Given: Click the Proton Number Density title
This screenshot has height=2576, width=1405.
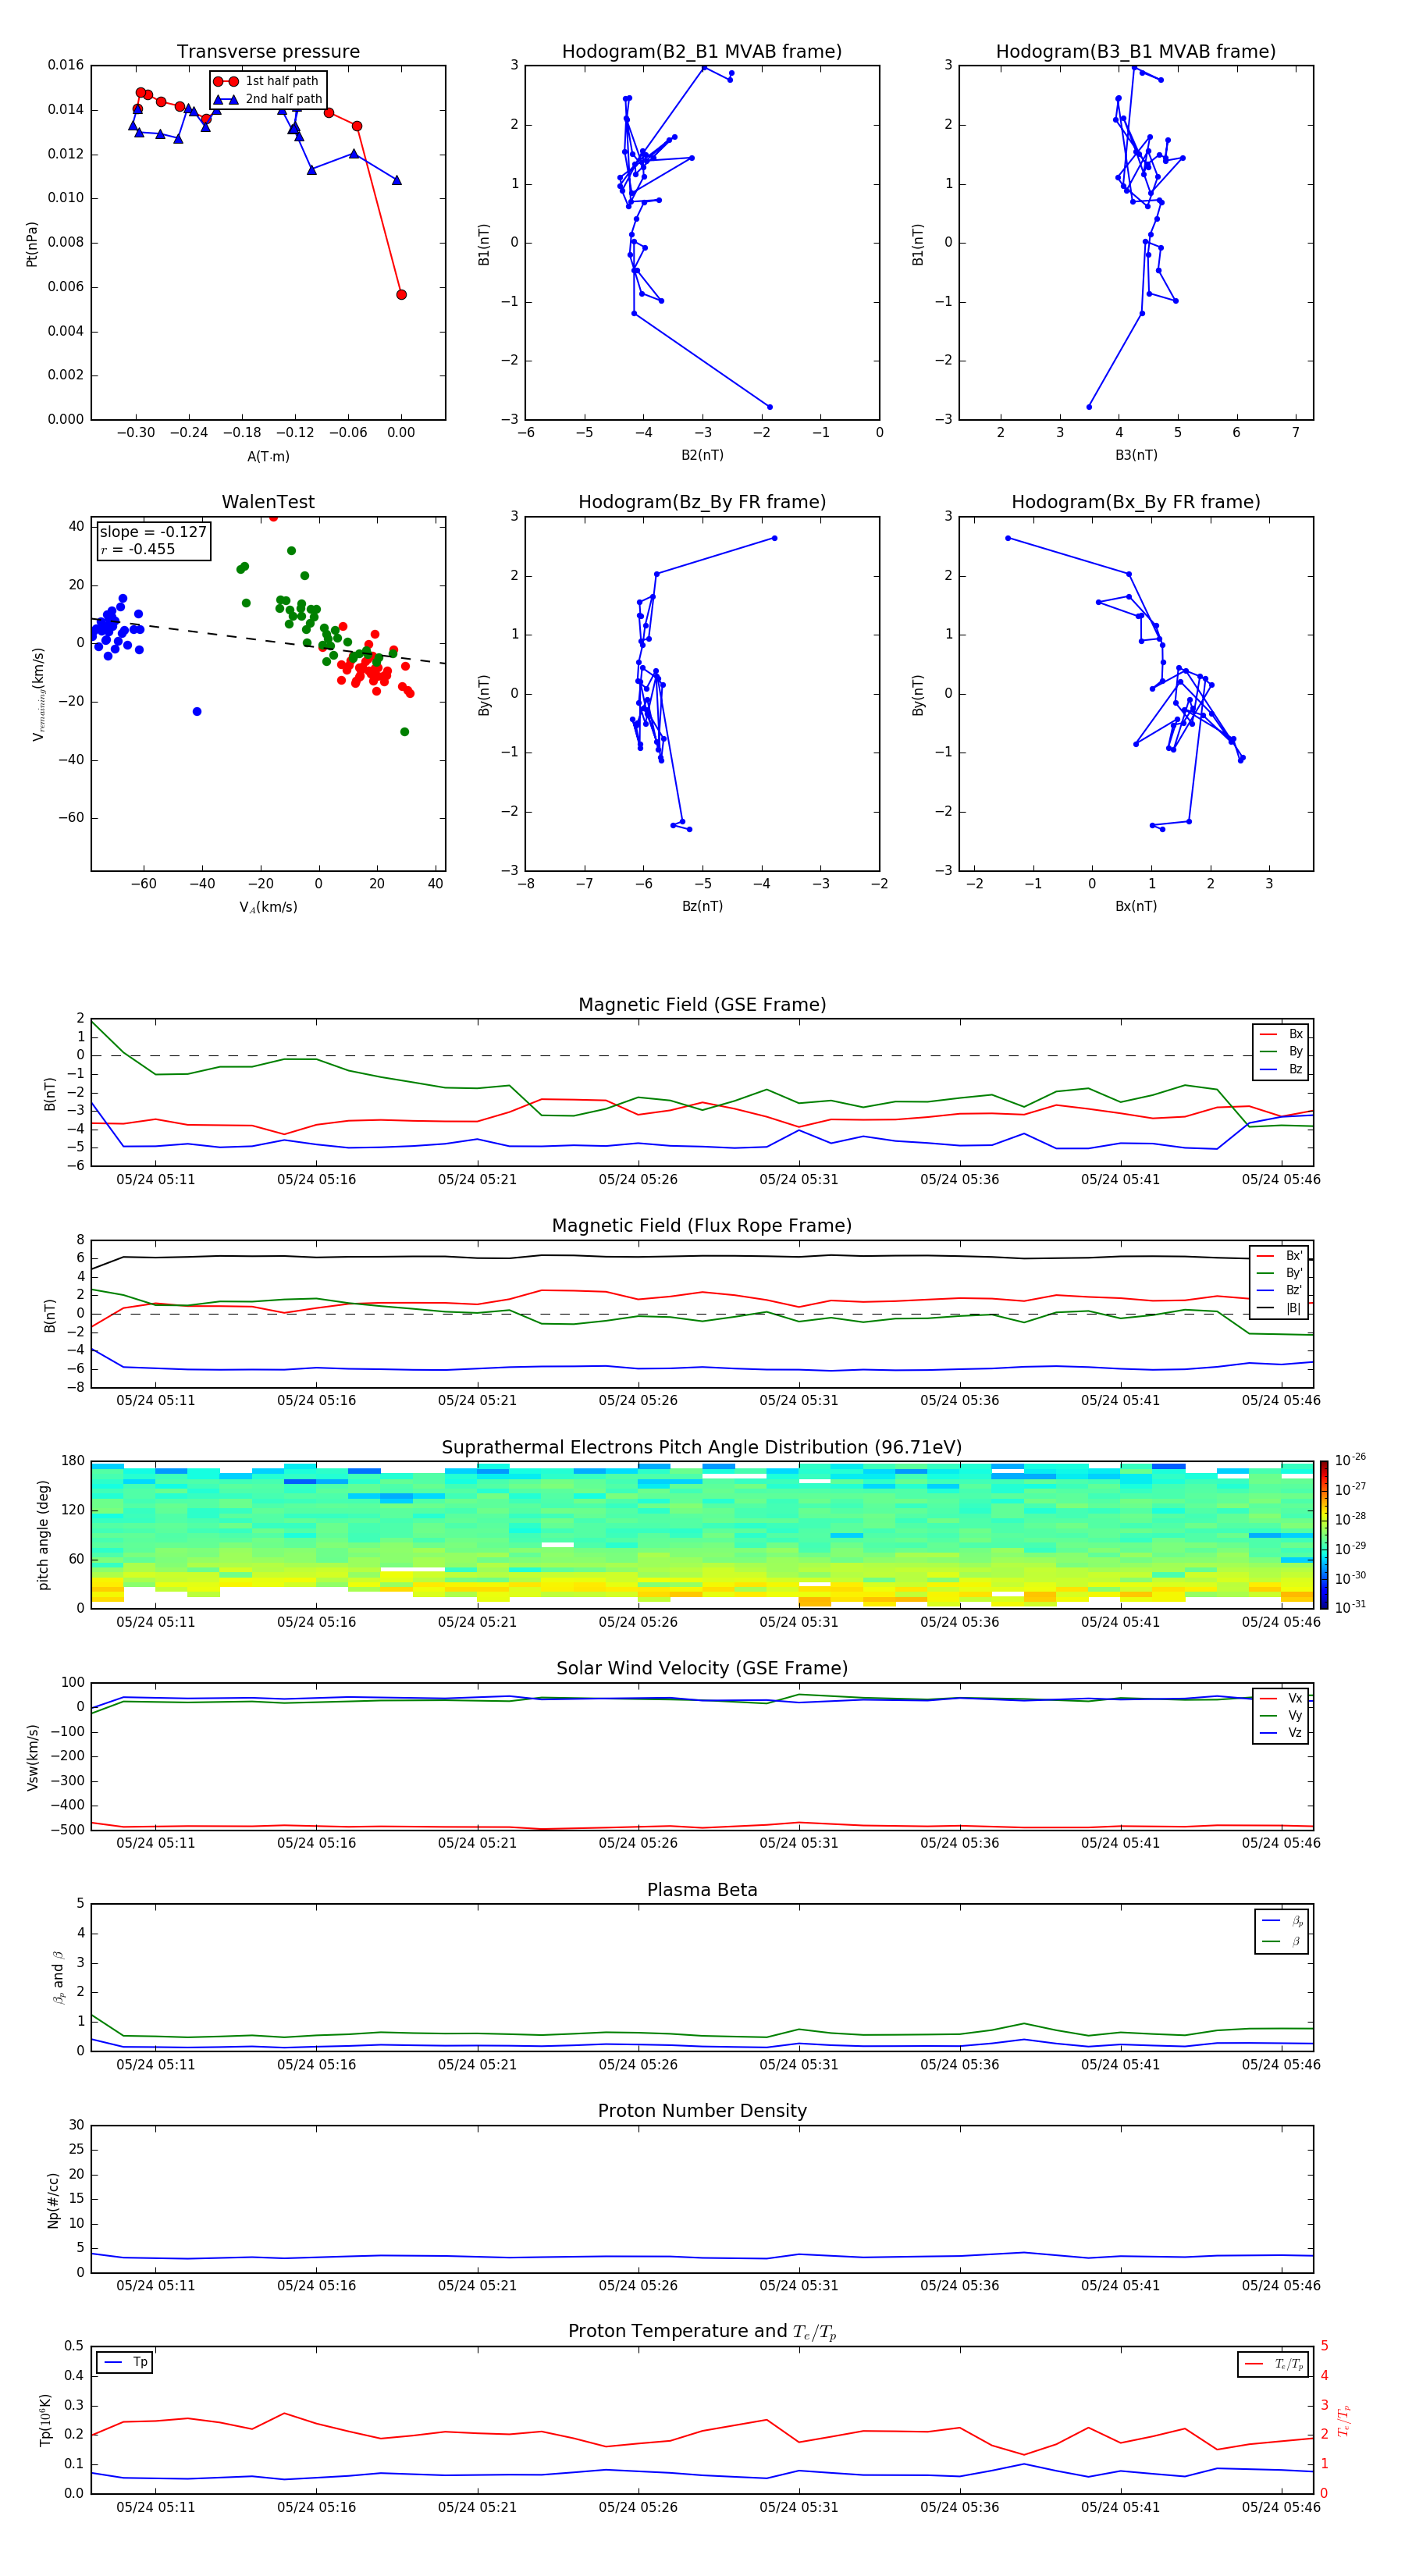Looking at the screenshot, I should pos(702,2111).
